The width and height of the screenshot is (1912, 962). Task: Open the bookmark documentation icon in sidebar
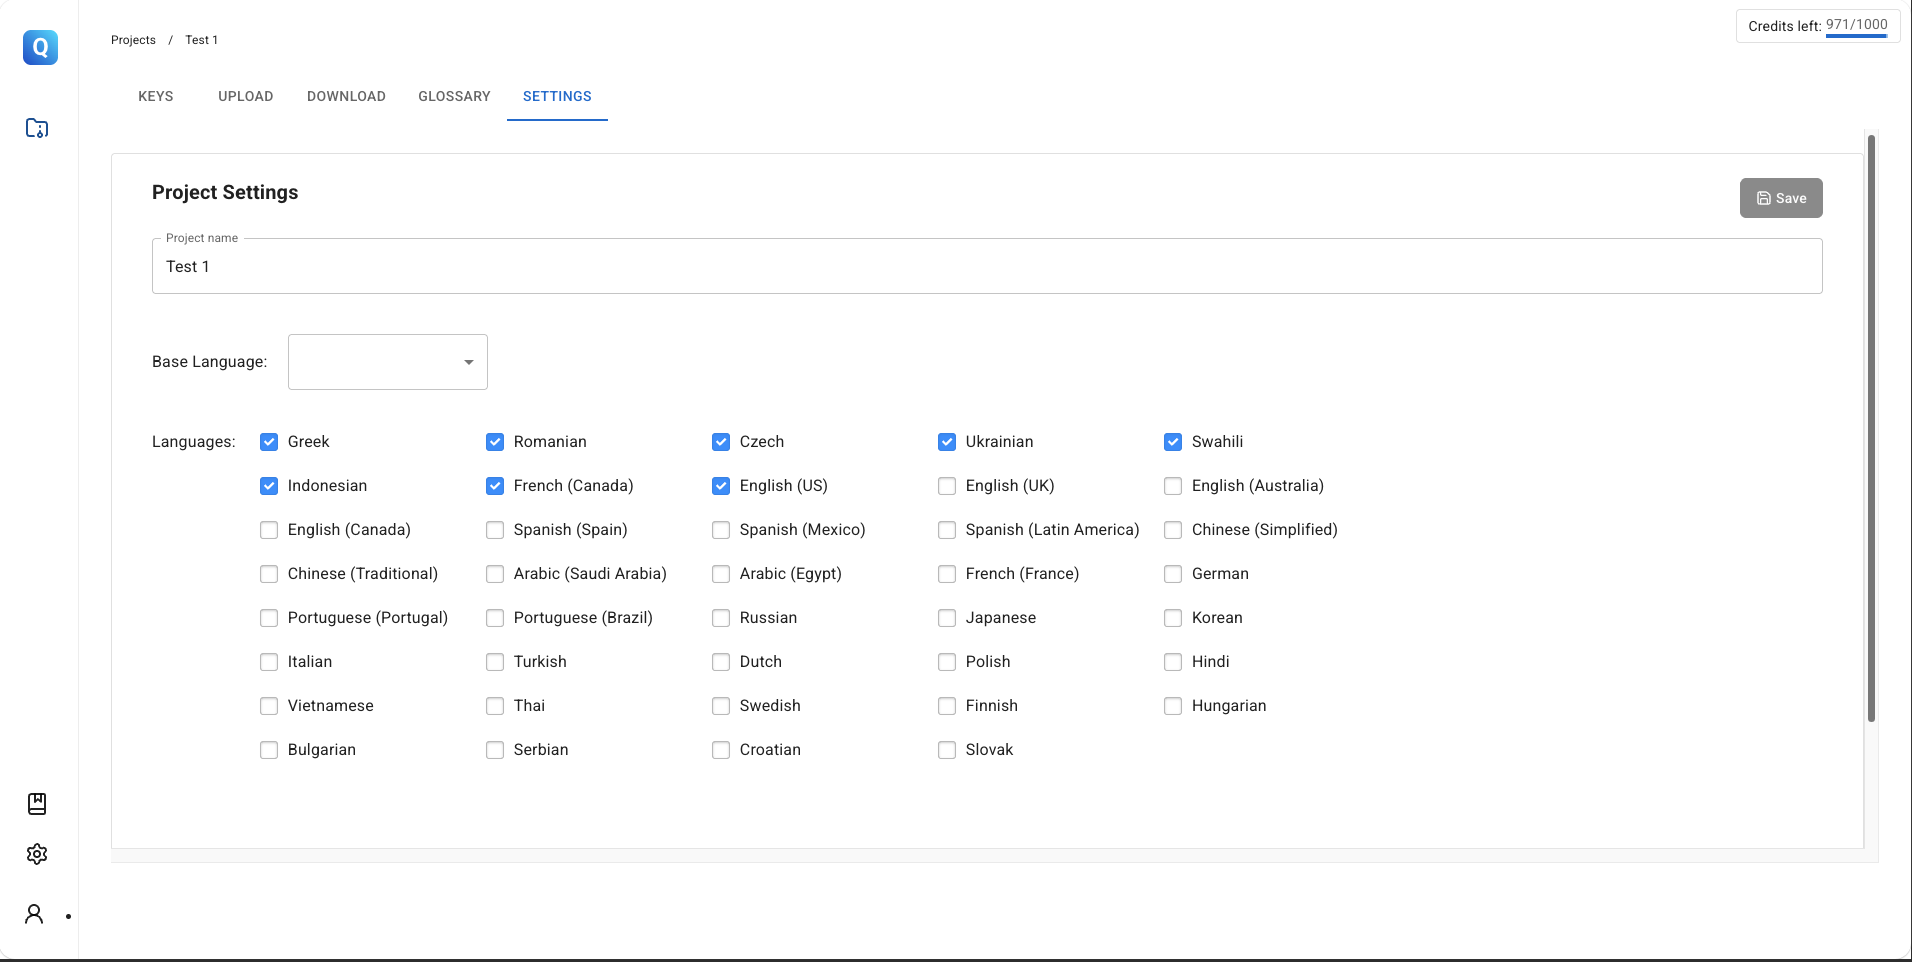click(x=37, y=803)
